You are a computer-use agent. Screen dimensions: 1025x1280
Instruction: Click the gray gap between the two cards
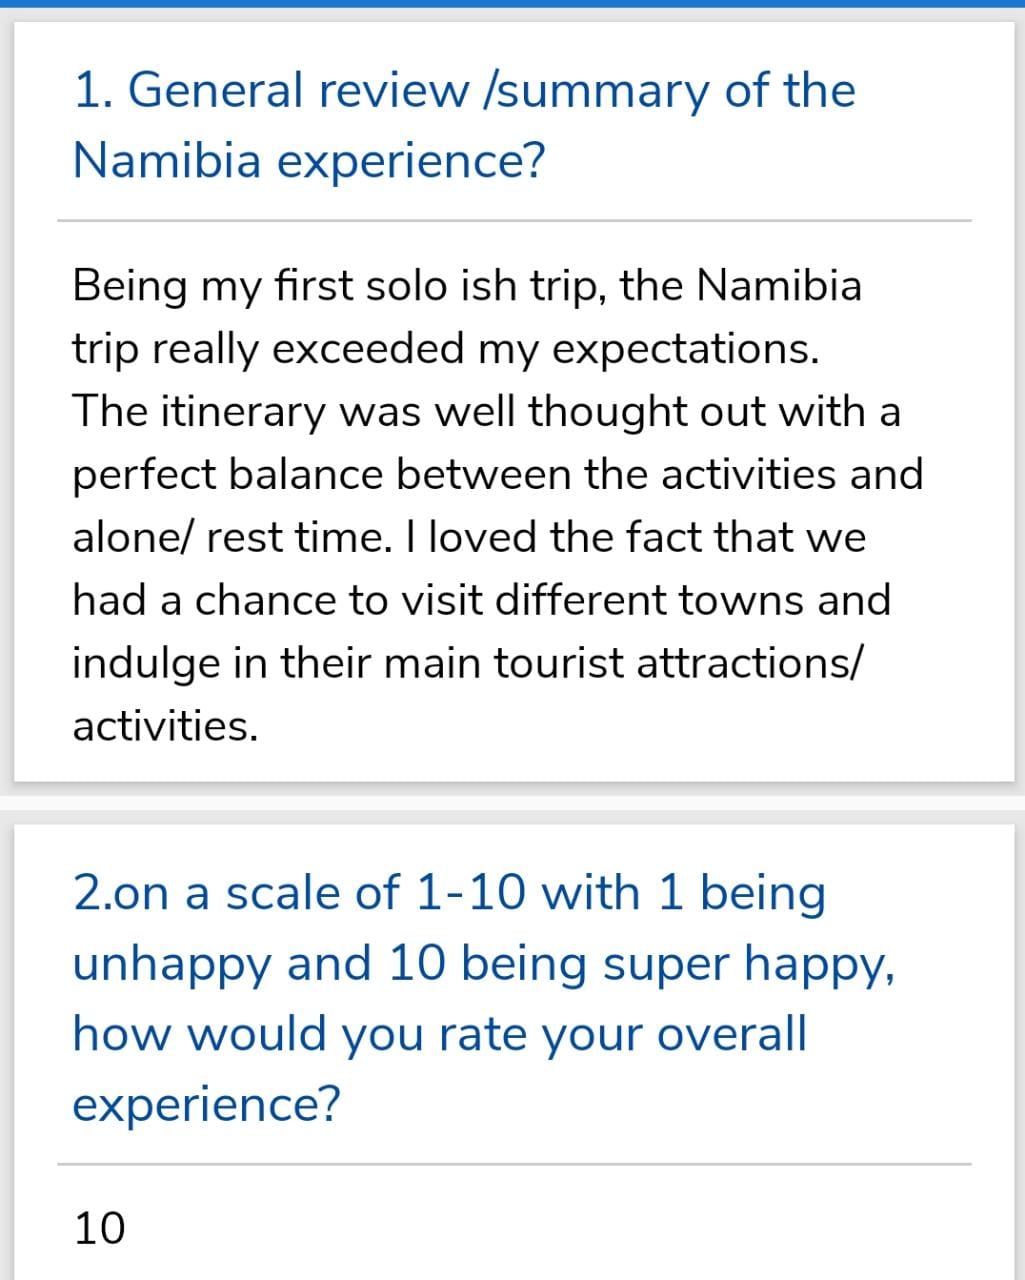click(x=512, y=803)
